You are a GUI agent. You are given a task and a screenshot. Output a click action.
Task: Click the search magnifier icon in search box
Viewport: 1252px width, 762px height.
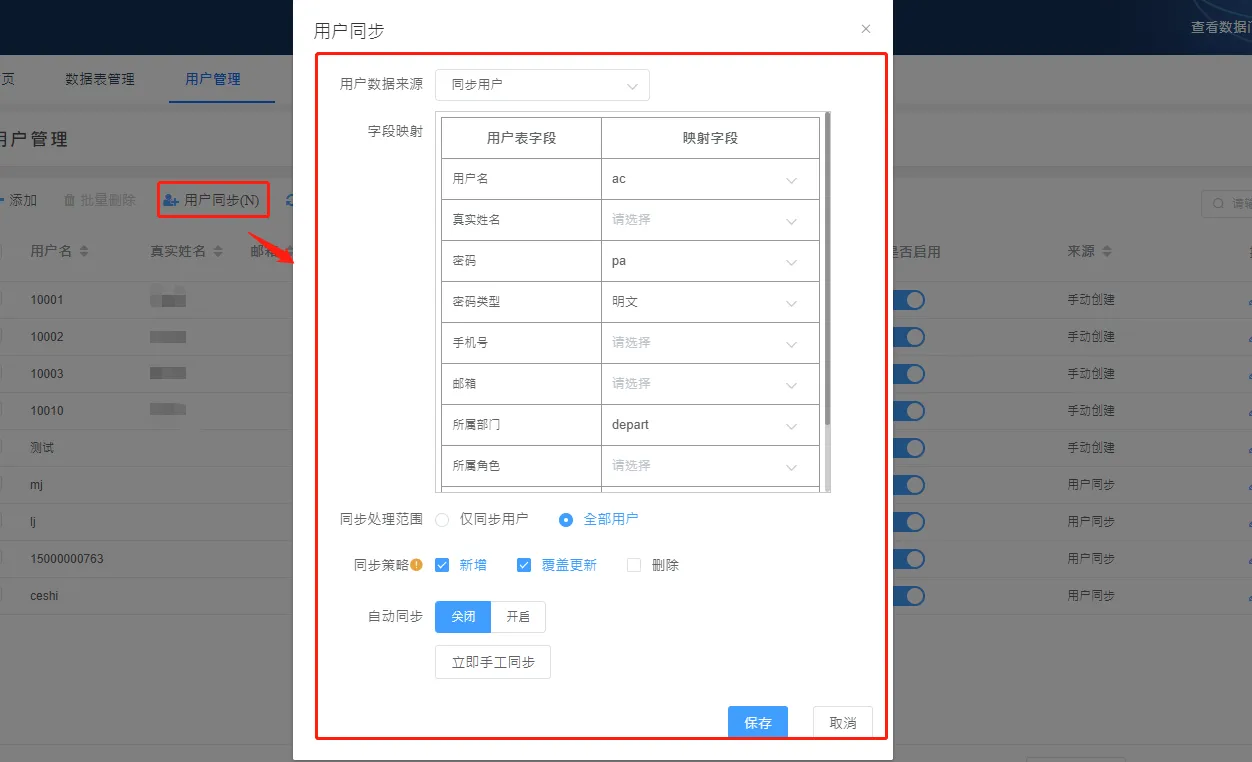pos(1218,203)
